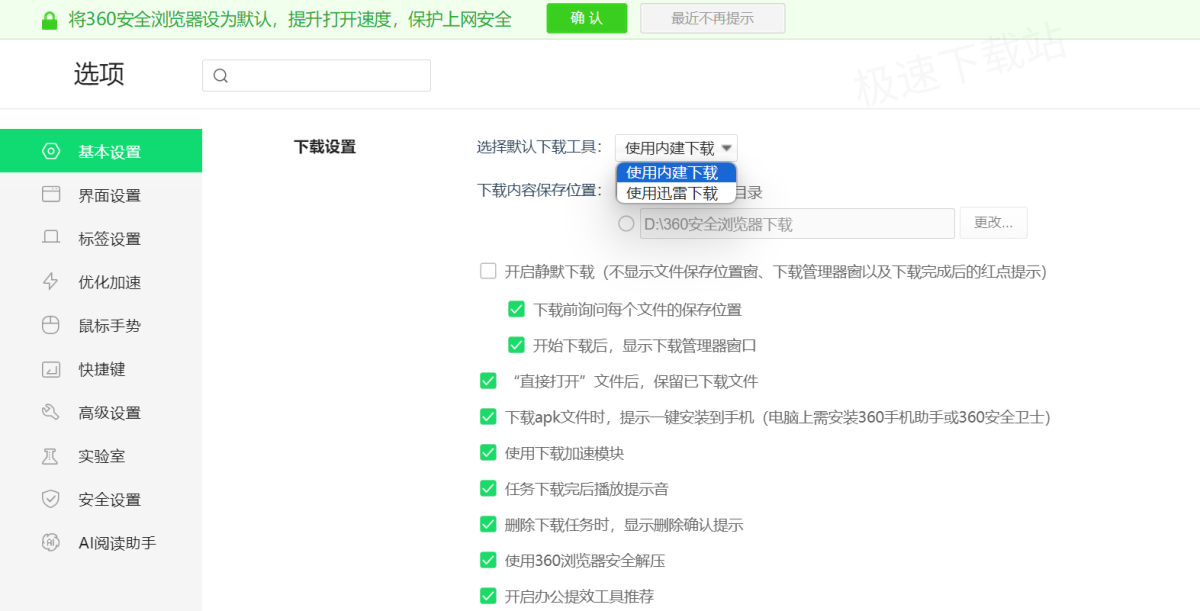Click the D:\360安全浏览器下载 path field
Image resolution: width=1200 pixels, height=611 pixels.
point(797,223)
